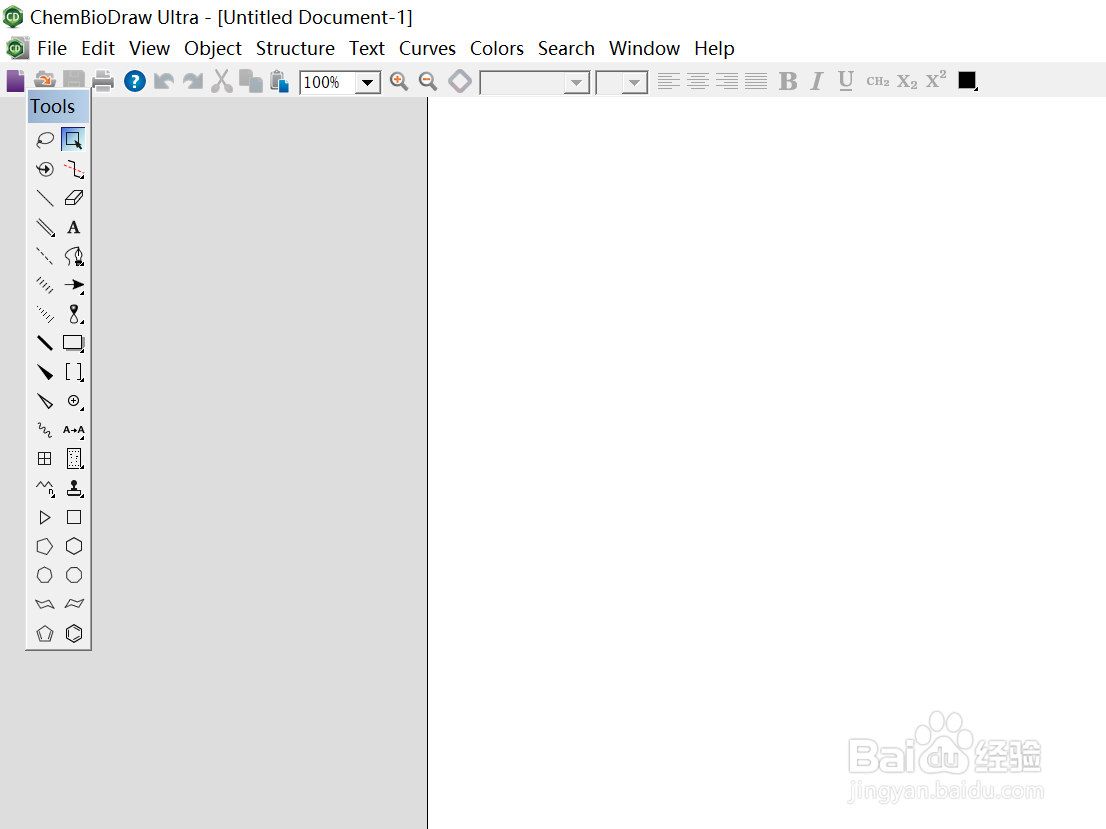Open the Structure menu
The width and height of the screenshot is (1106, 829).
[x=295, y=49]
